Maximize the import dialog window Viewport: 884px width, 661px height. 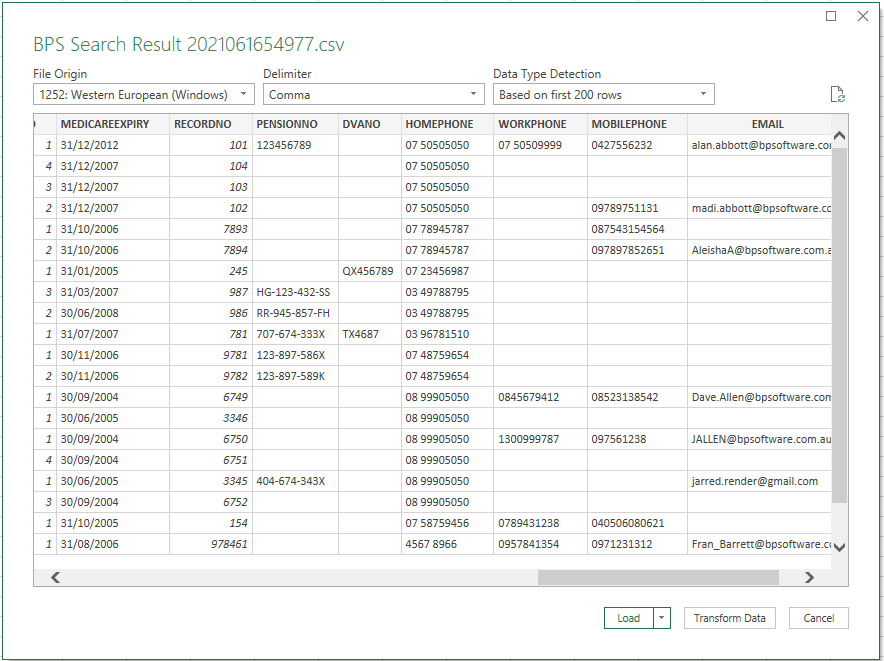point(831,16)
